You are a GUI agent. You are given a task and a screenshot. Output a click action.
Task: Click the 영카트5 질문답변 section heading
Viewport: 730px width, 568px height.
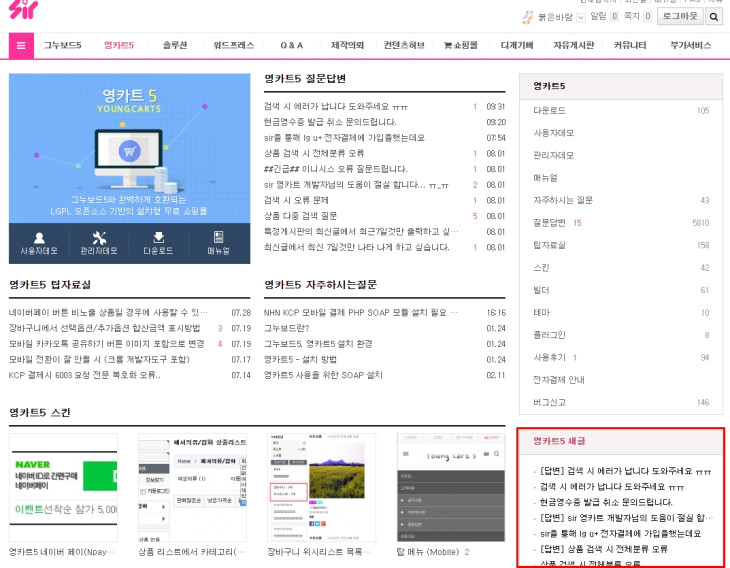click(305, 79)
